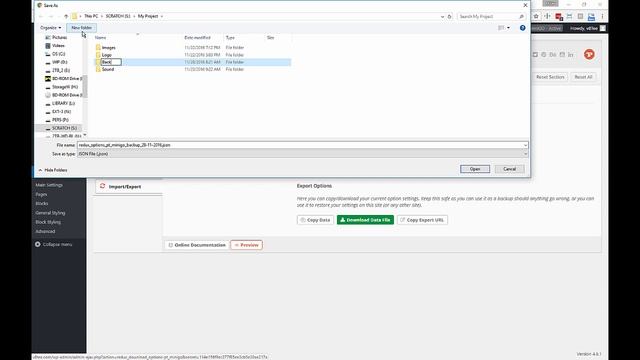This screenshot has height=360, width=640.
Task: Click the new folder name edit box
Action: (x=111, y=62)
